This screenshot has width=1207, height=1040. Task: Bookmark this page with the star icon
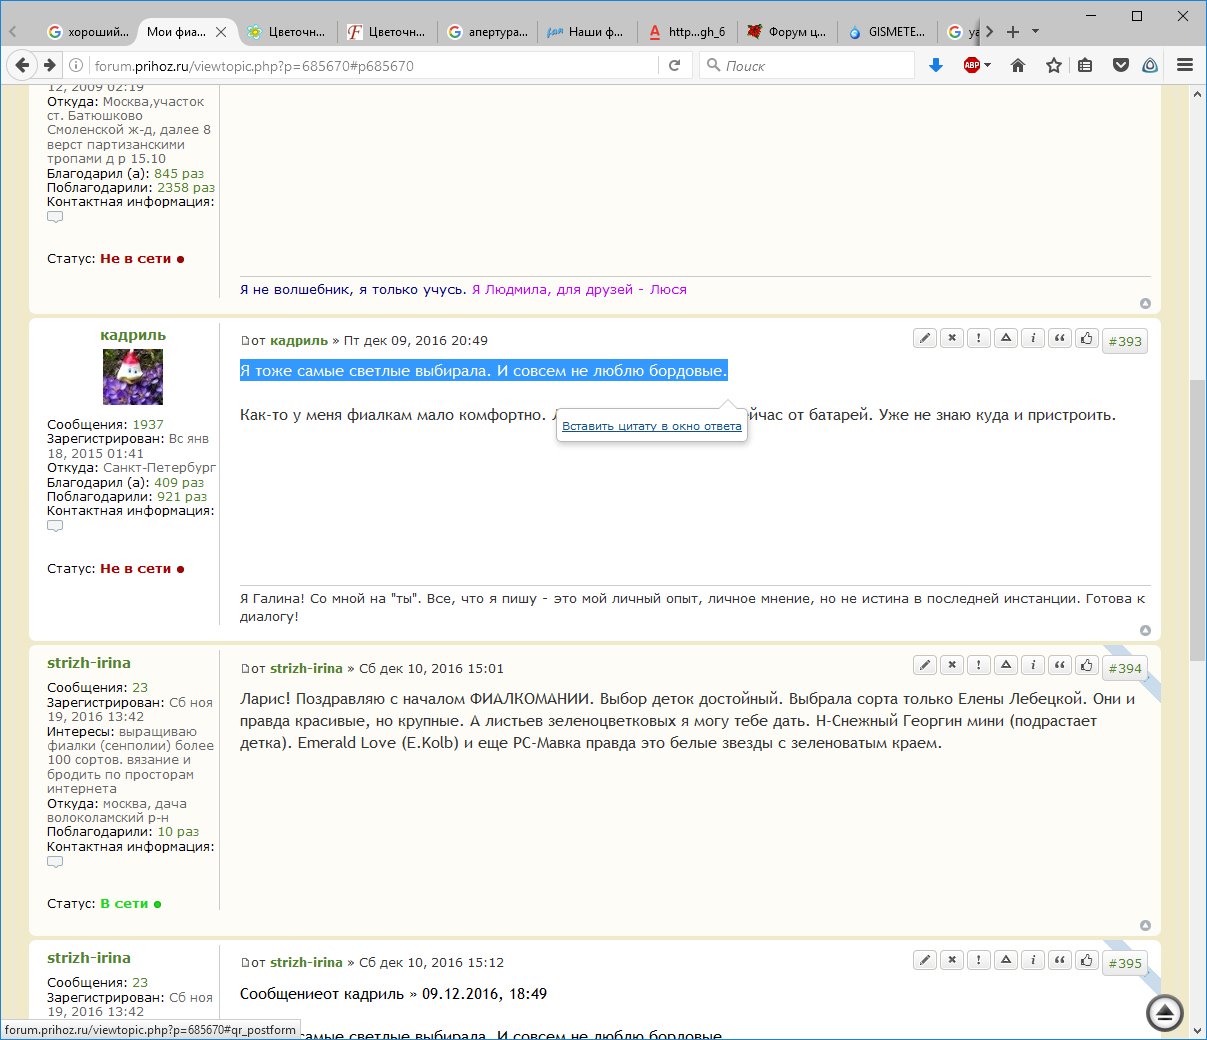[x=1053, y=65]
